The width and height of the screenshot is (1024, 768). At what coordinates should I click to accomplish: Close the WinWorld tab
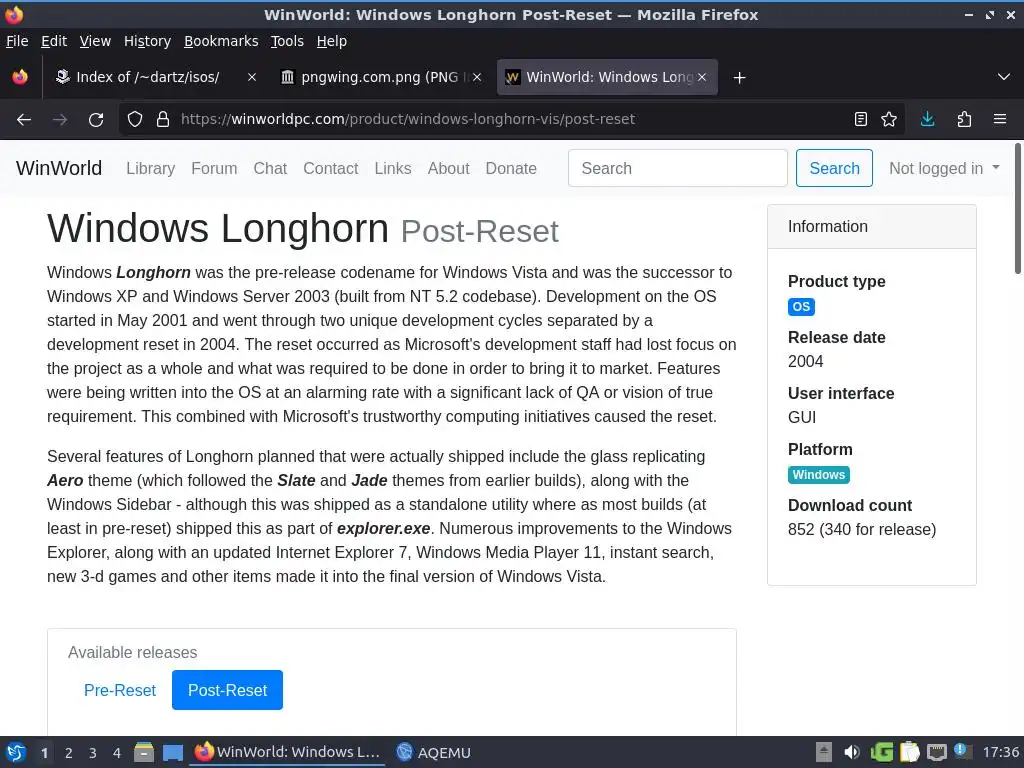click(702, 77)
